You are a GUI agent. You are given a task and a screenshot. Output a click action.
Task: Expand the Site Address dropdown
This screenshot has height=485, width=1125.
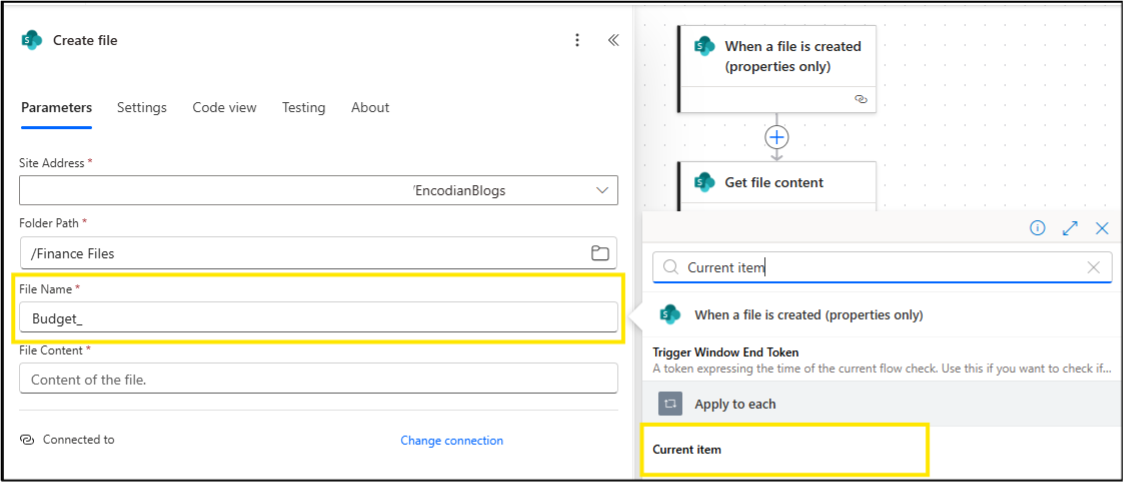(x=602, y=190)
